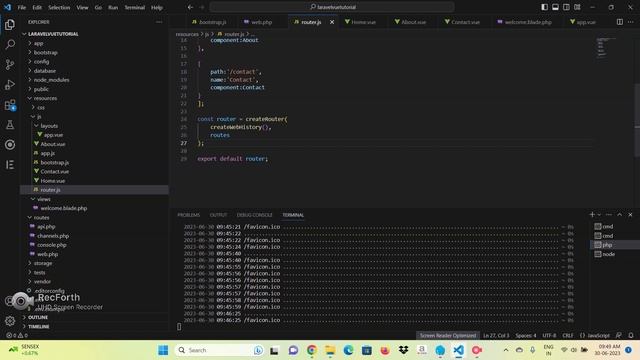Click Explorer more actions ellipsis
Viewport: 640px width, 360px height.
click(x=159, y=22)
